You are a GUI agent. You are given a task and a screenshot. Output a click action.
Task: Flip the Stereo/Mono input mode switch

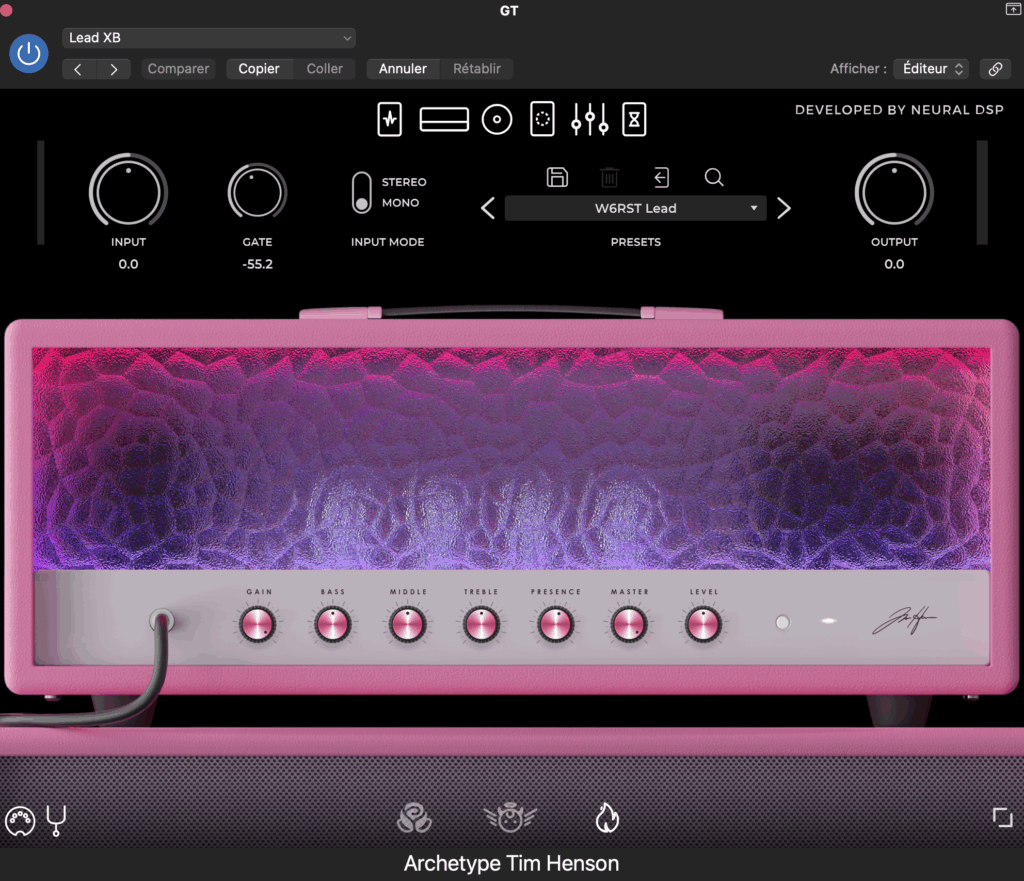coord(361,192)
